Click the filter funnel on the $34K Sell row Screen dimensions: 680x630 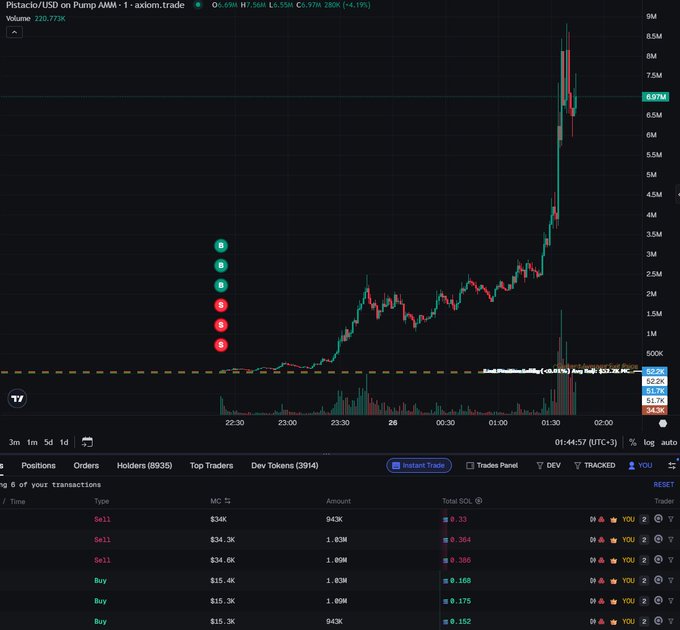coord(671,519)
